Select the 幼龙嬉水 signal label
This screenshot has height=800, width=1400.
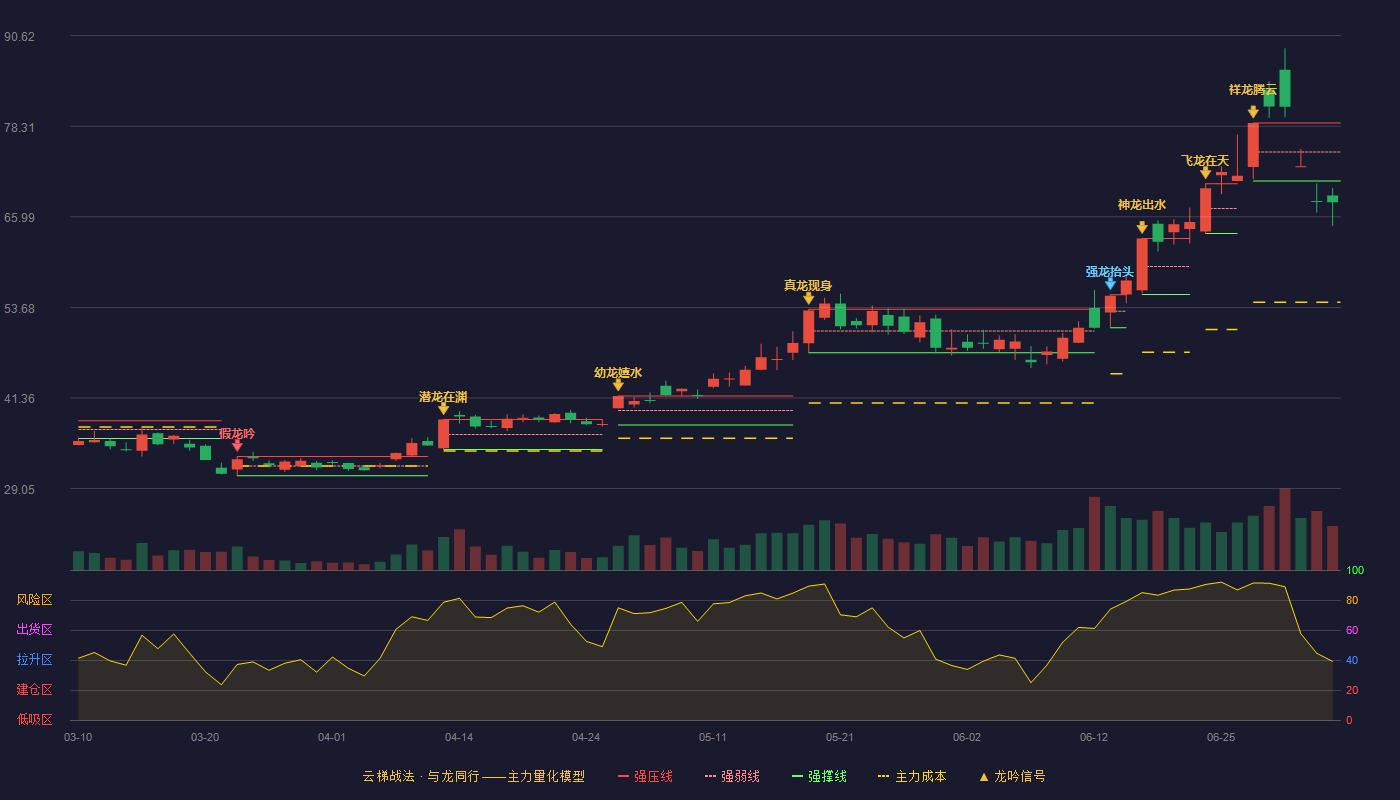pyautogui.click(x=618, y=373)
